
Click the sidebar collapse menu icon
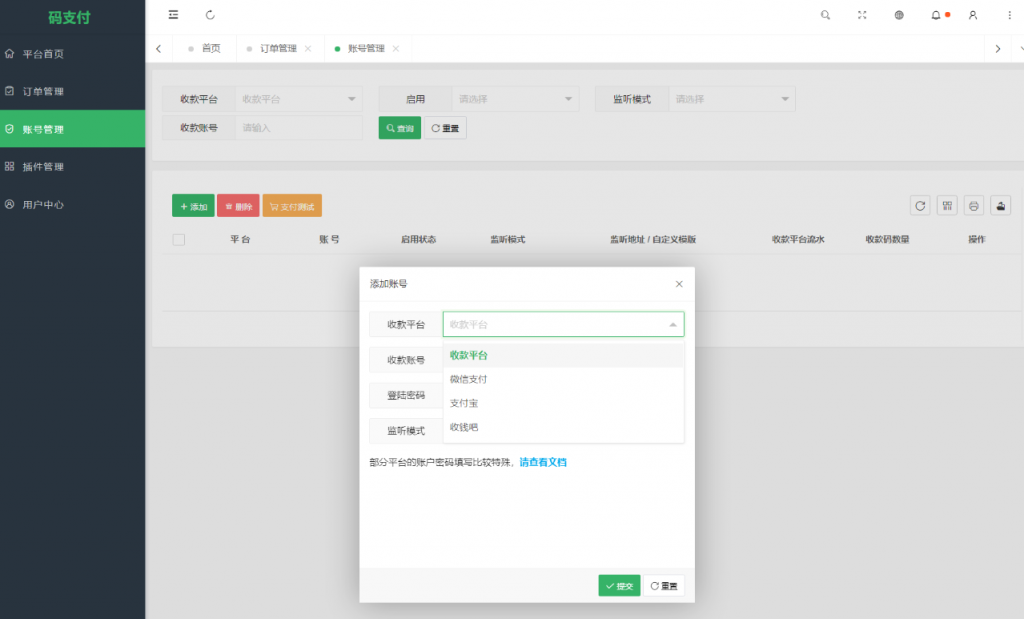pos(174,15)
